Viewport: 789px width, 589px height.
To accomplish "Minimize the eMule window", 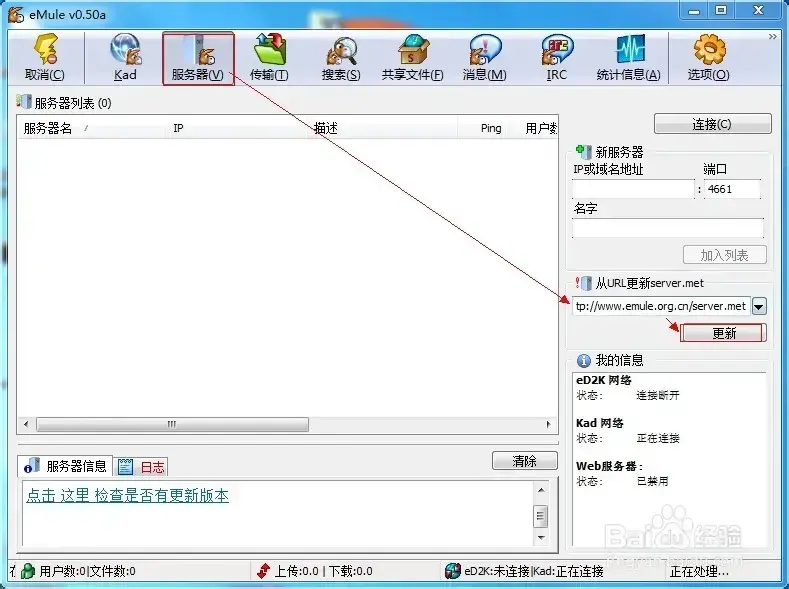I will click(694, 10).
